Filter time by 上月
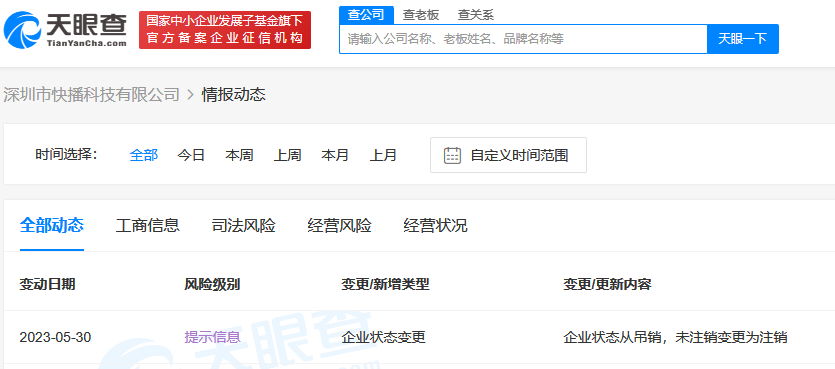835x369 pixels. 383,155
